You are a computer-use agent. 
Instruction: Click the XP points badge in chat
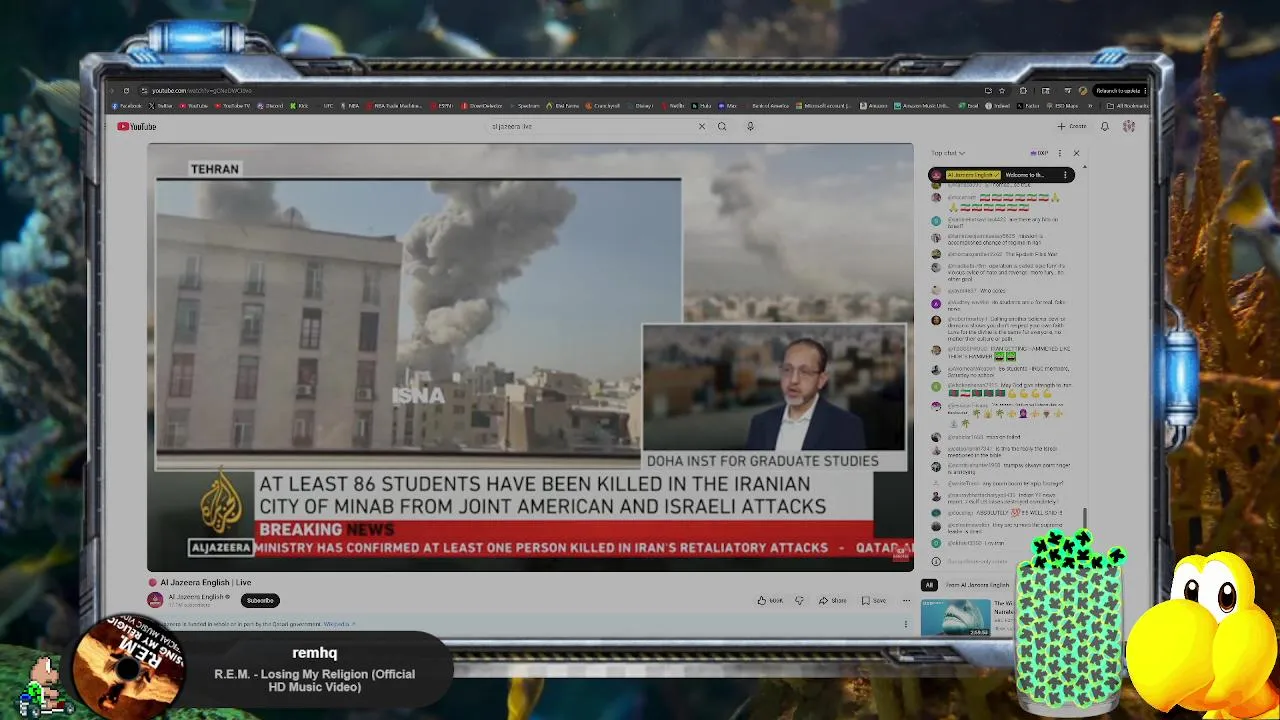pyautogui.click(x=1039, y=153)
